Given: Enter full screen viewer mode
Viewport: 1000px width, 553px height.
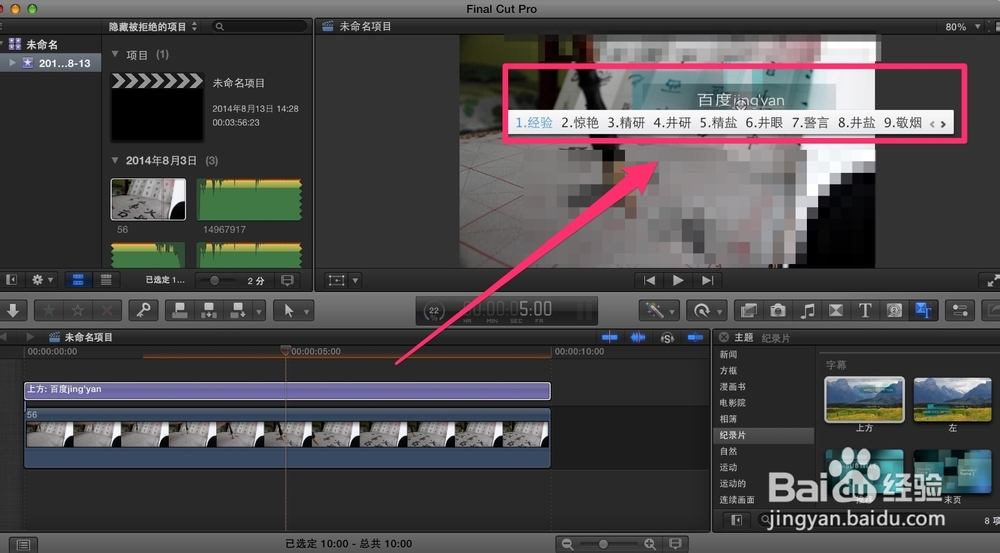Looking at the screenshot, I should (x=992, y=280).
